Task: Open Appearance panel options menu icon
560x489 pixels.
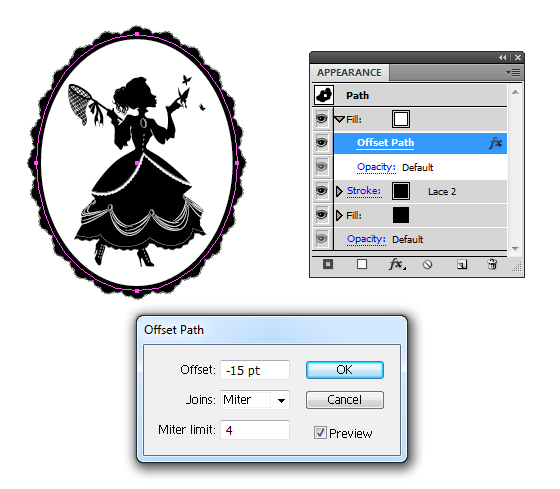Action: coord(513,73)
